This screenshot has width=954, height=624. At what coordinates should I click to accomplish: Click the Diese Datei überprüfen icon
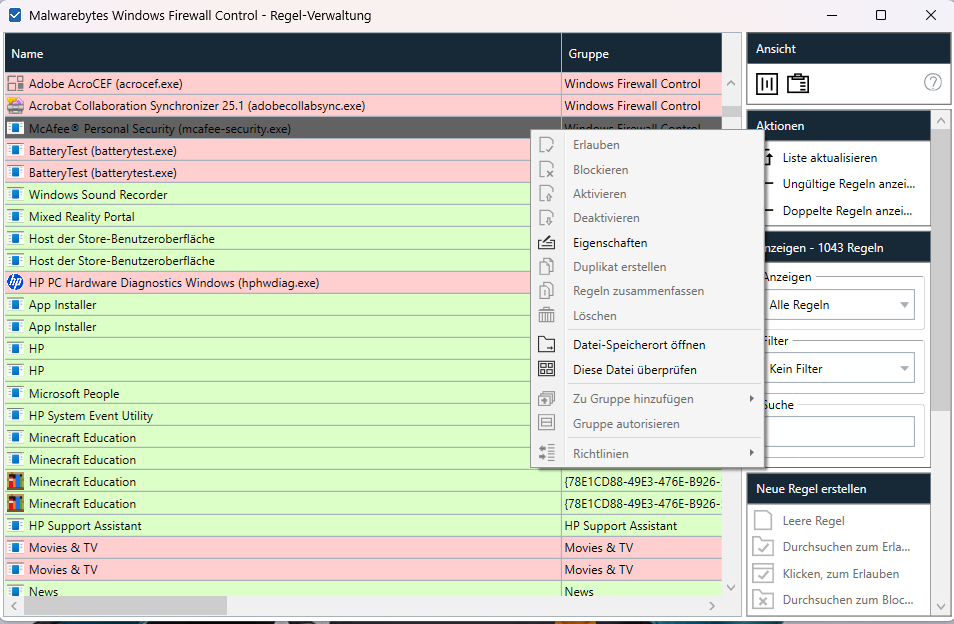[x=546, y=369]
